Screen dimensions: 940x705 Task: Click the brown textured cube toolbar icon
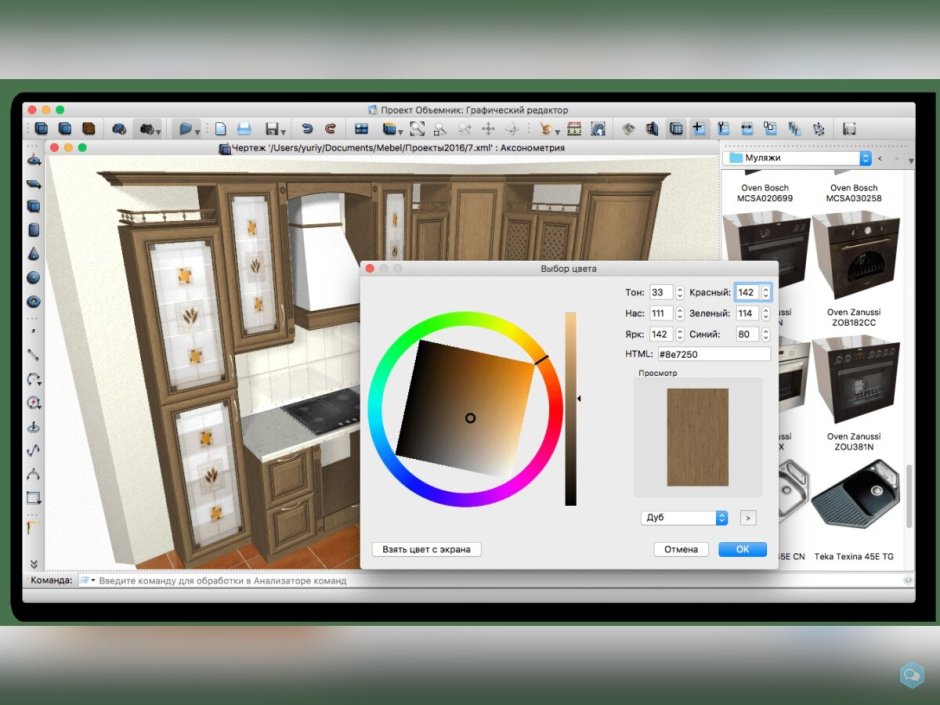89,128
